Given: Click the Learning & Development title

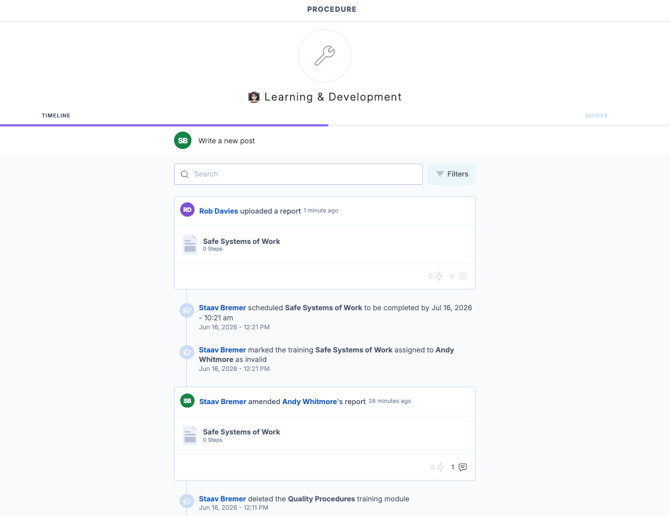Looking at the screenshot, I should tap(333, 97).
